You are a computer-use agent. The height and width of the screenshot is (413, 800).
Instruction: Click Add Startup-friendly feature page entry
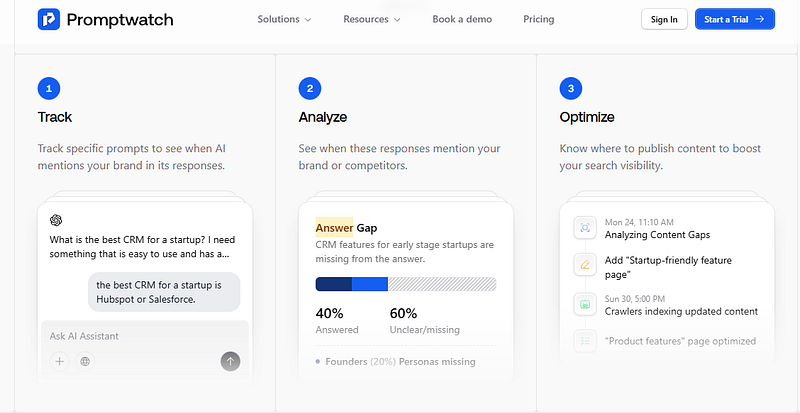click(668, 268)
